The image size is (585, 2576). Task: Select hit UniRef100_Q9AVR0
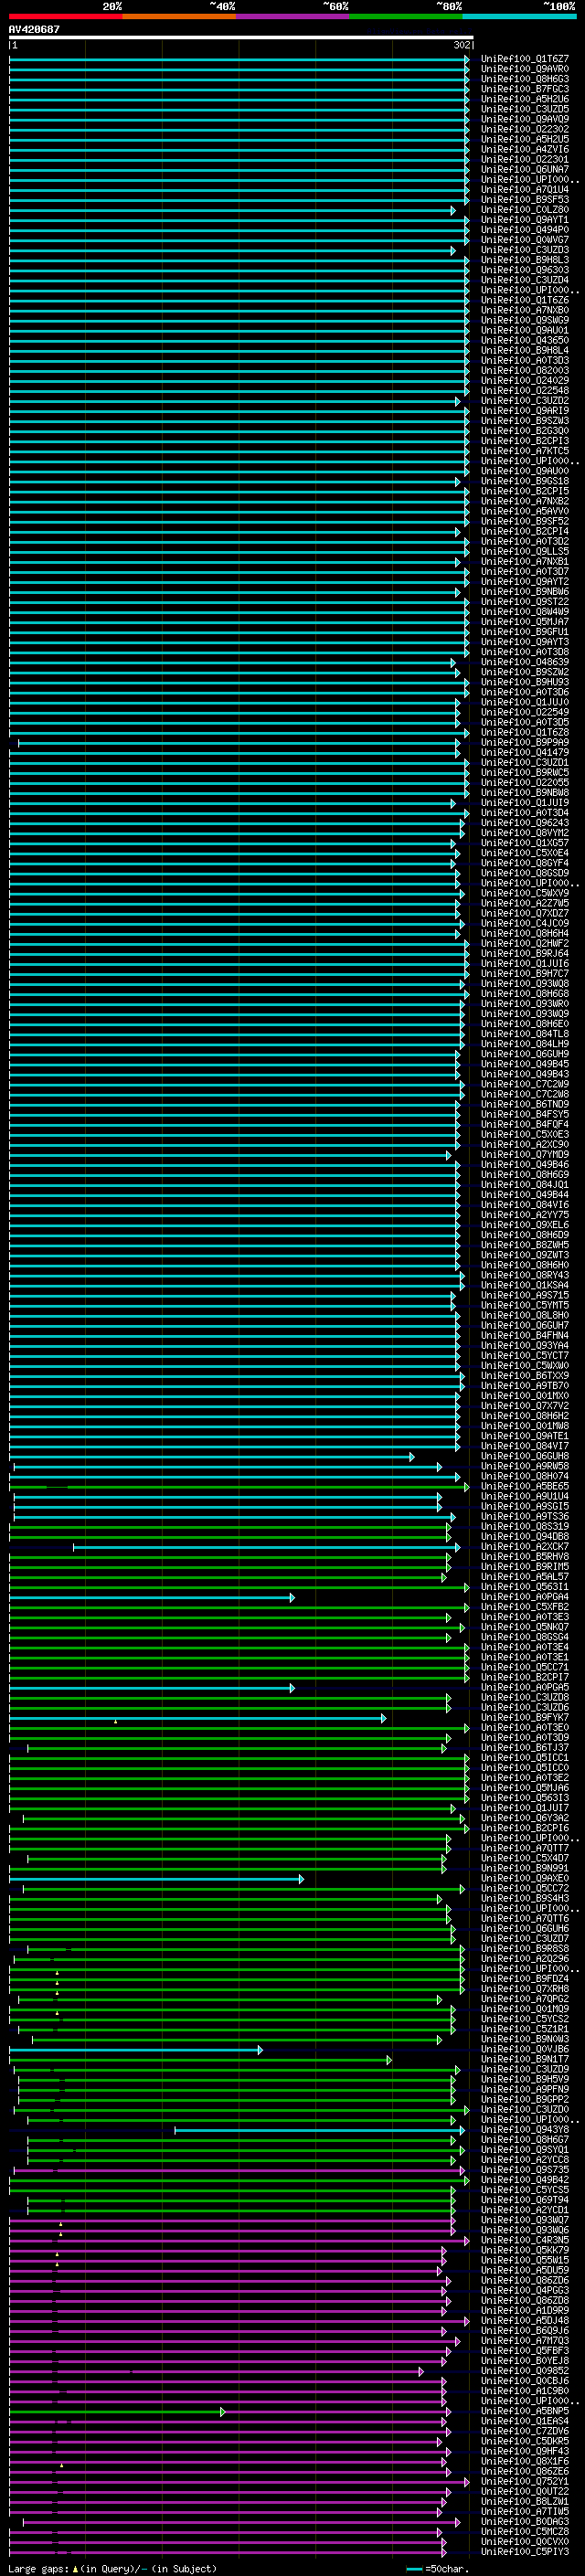(525, 69)
